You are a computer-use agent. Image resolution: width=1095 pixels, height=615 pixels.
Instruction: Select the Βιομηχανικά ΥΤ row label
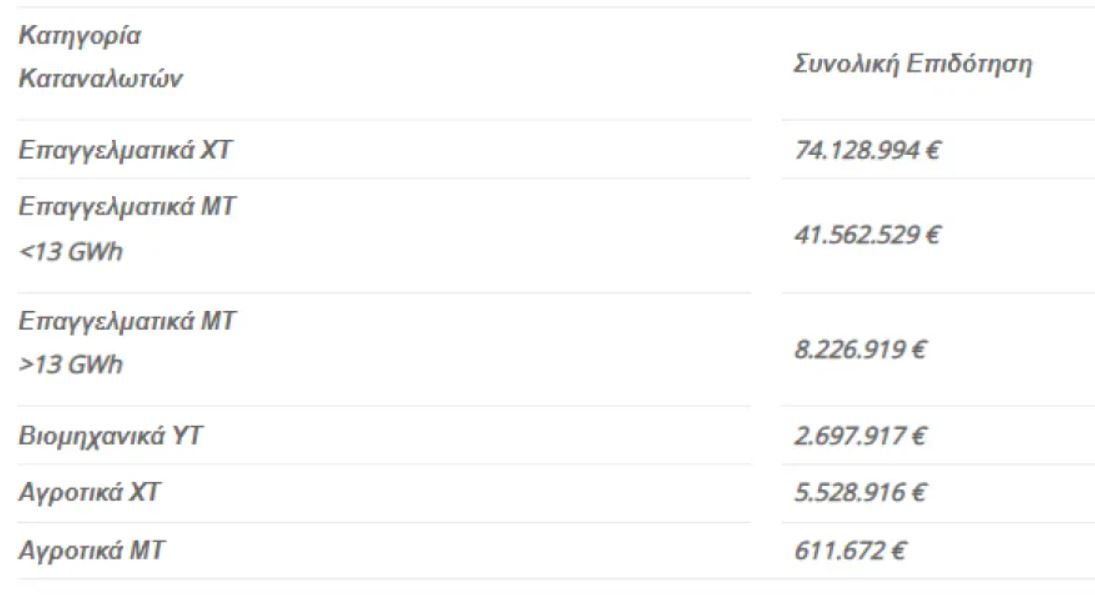point(110,436)
